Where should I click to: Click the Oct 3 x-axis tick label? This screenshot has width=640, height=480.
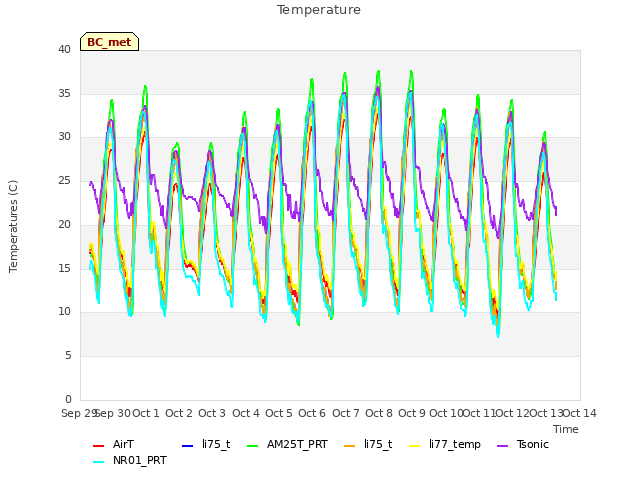pos(212,413)
